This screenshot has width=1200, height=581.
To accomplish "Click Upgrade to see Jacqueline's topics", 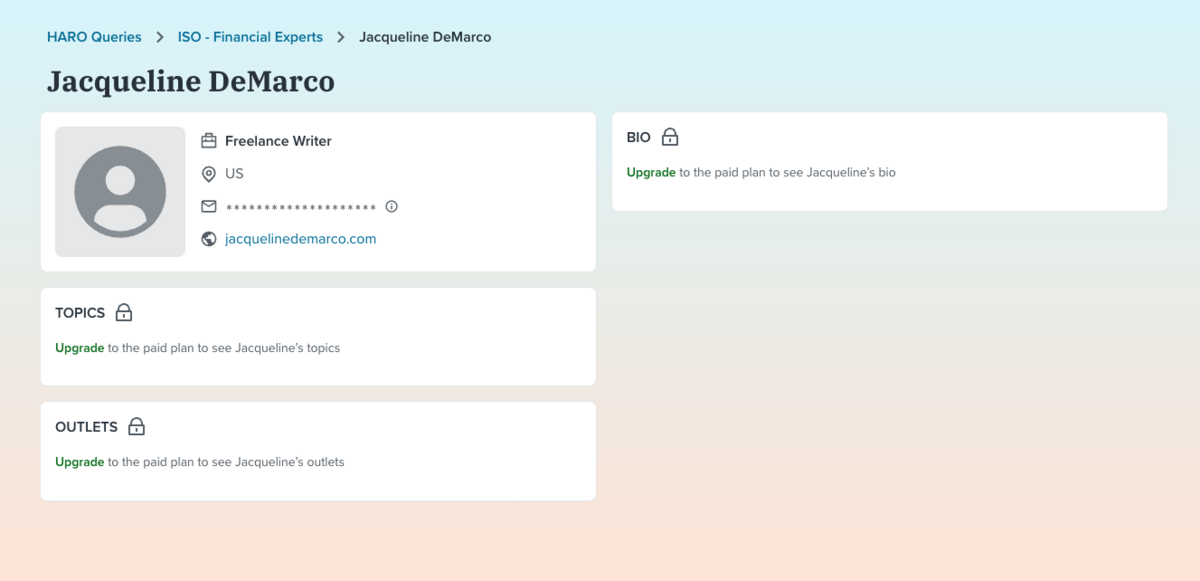I will coord(80,348).
